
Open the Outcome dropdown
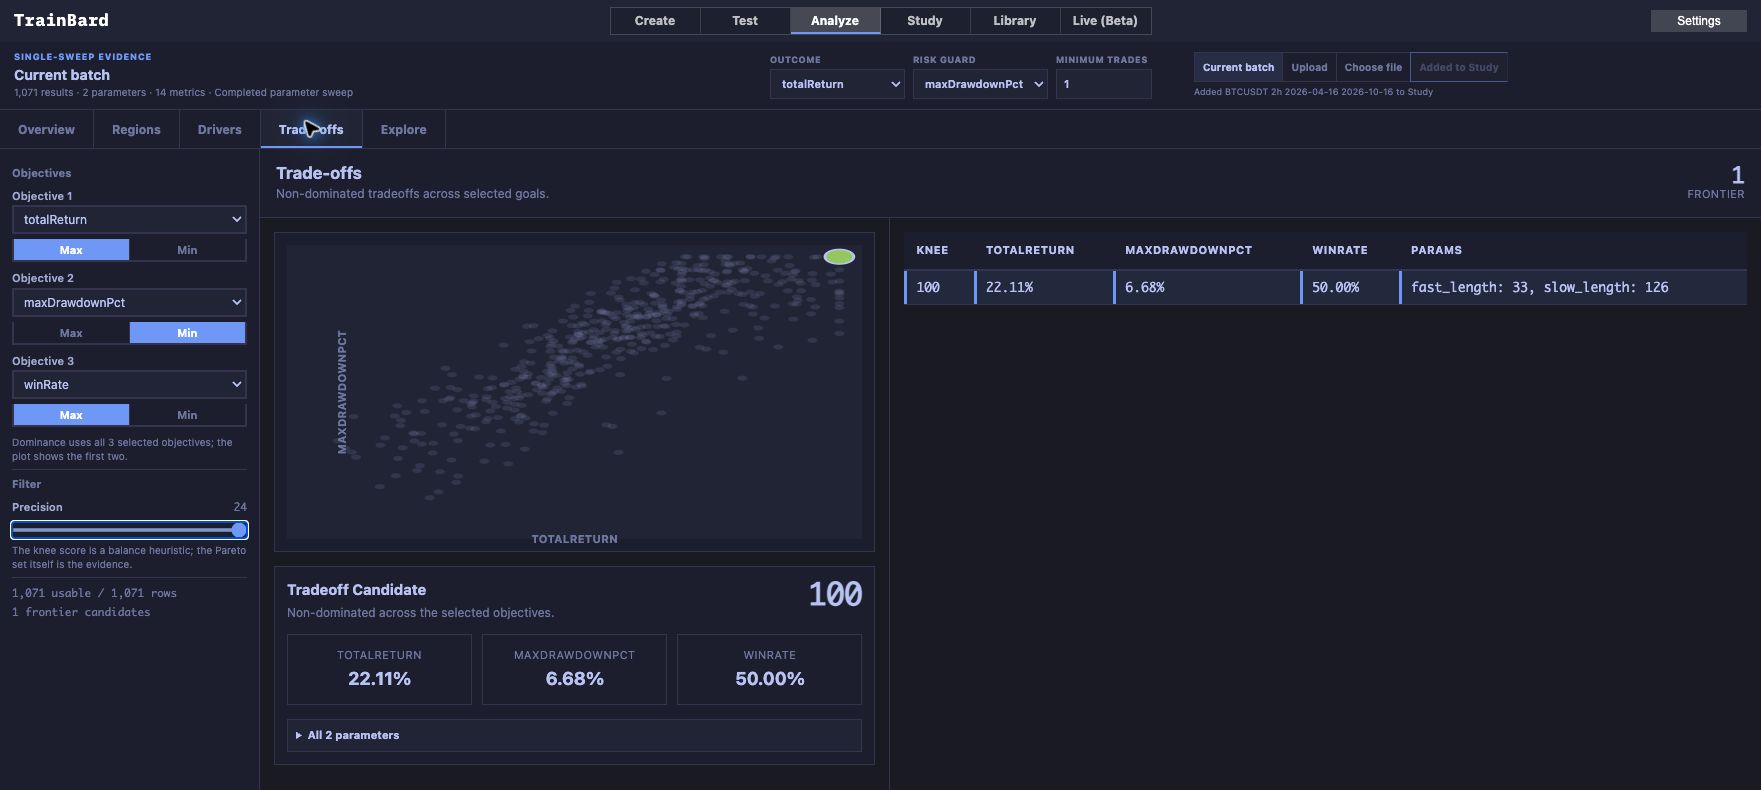[837, 84]
